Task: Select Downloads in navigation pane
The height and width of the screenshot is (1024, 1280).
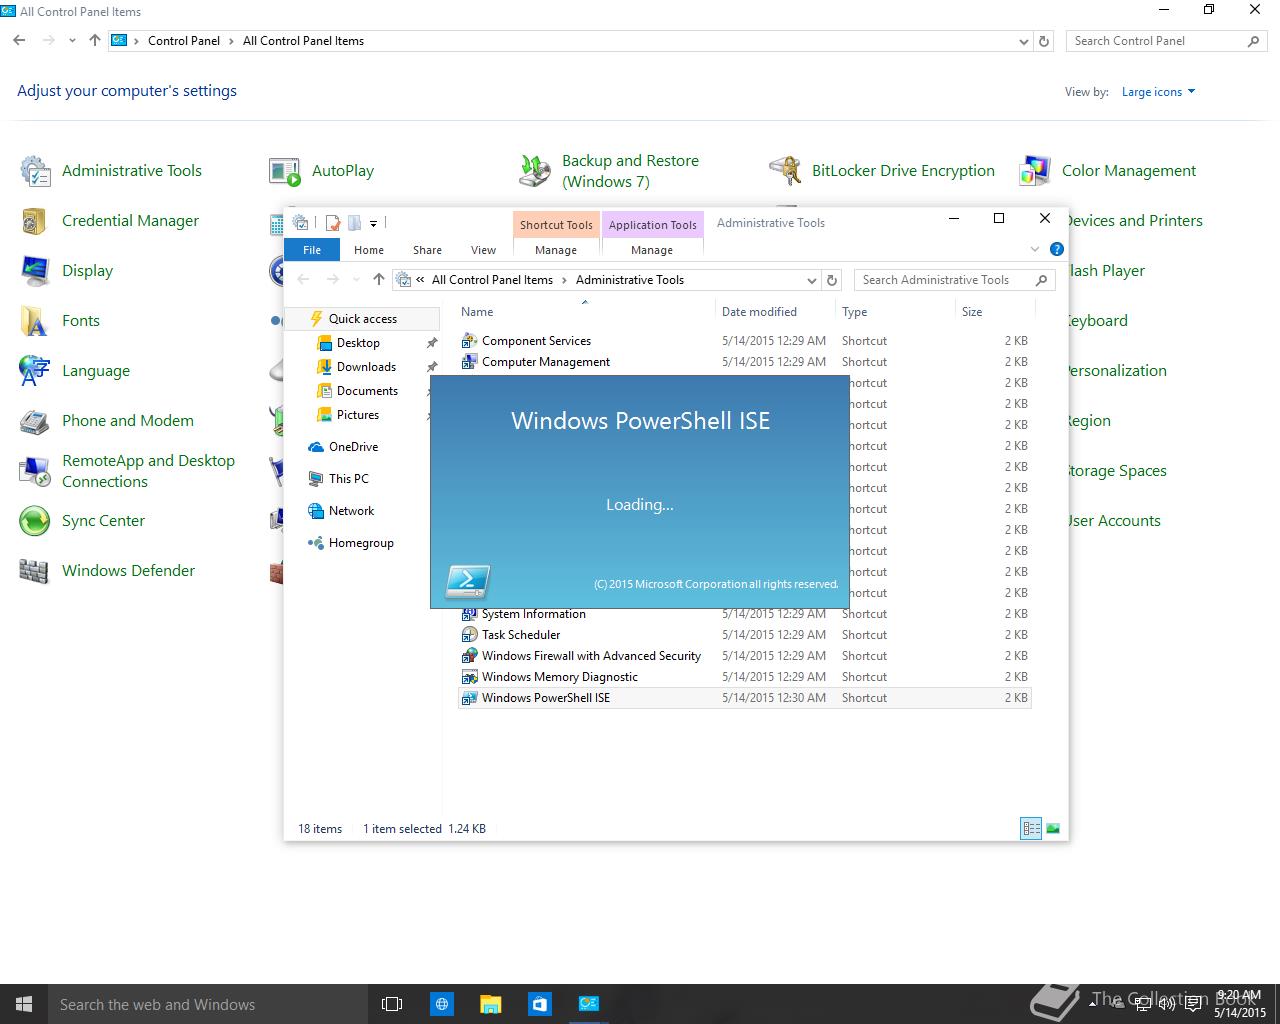Action: 366,367
